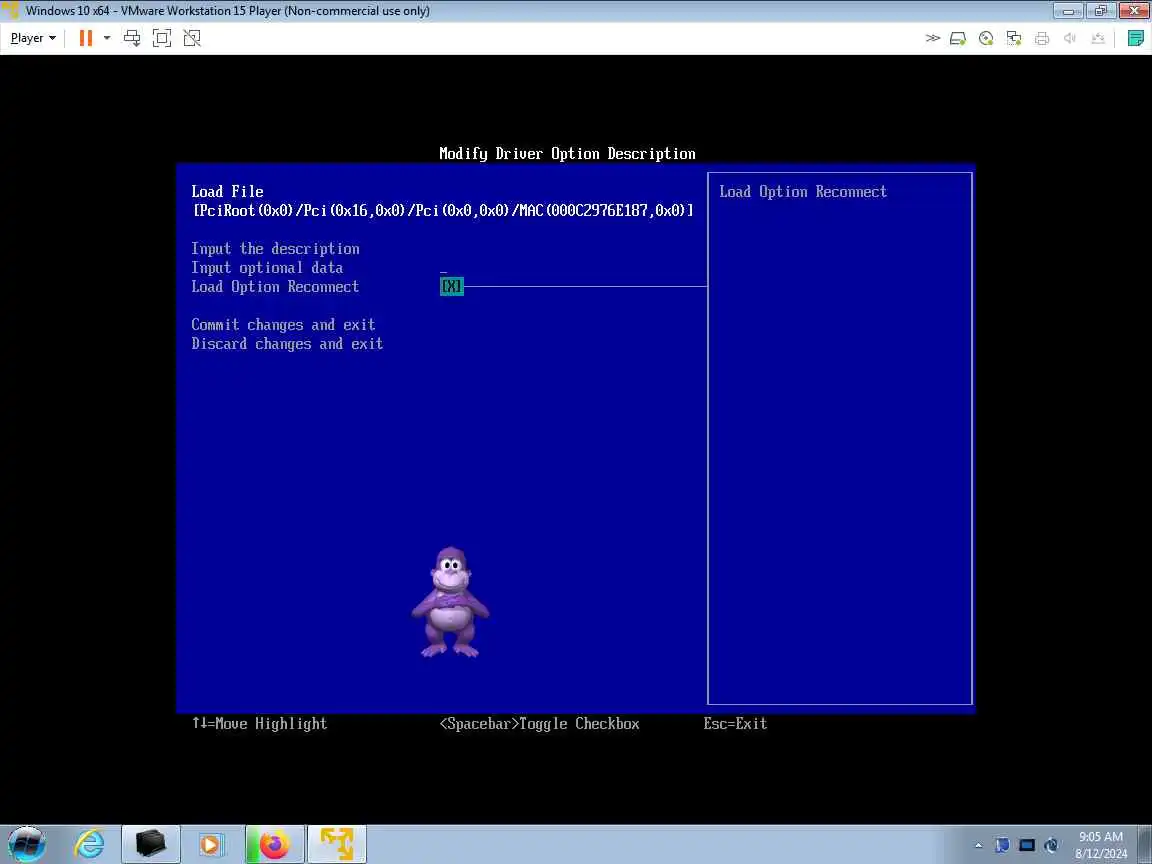Open the Action Center flag tray icon

pos(1002,846)
